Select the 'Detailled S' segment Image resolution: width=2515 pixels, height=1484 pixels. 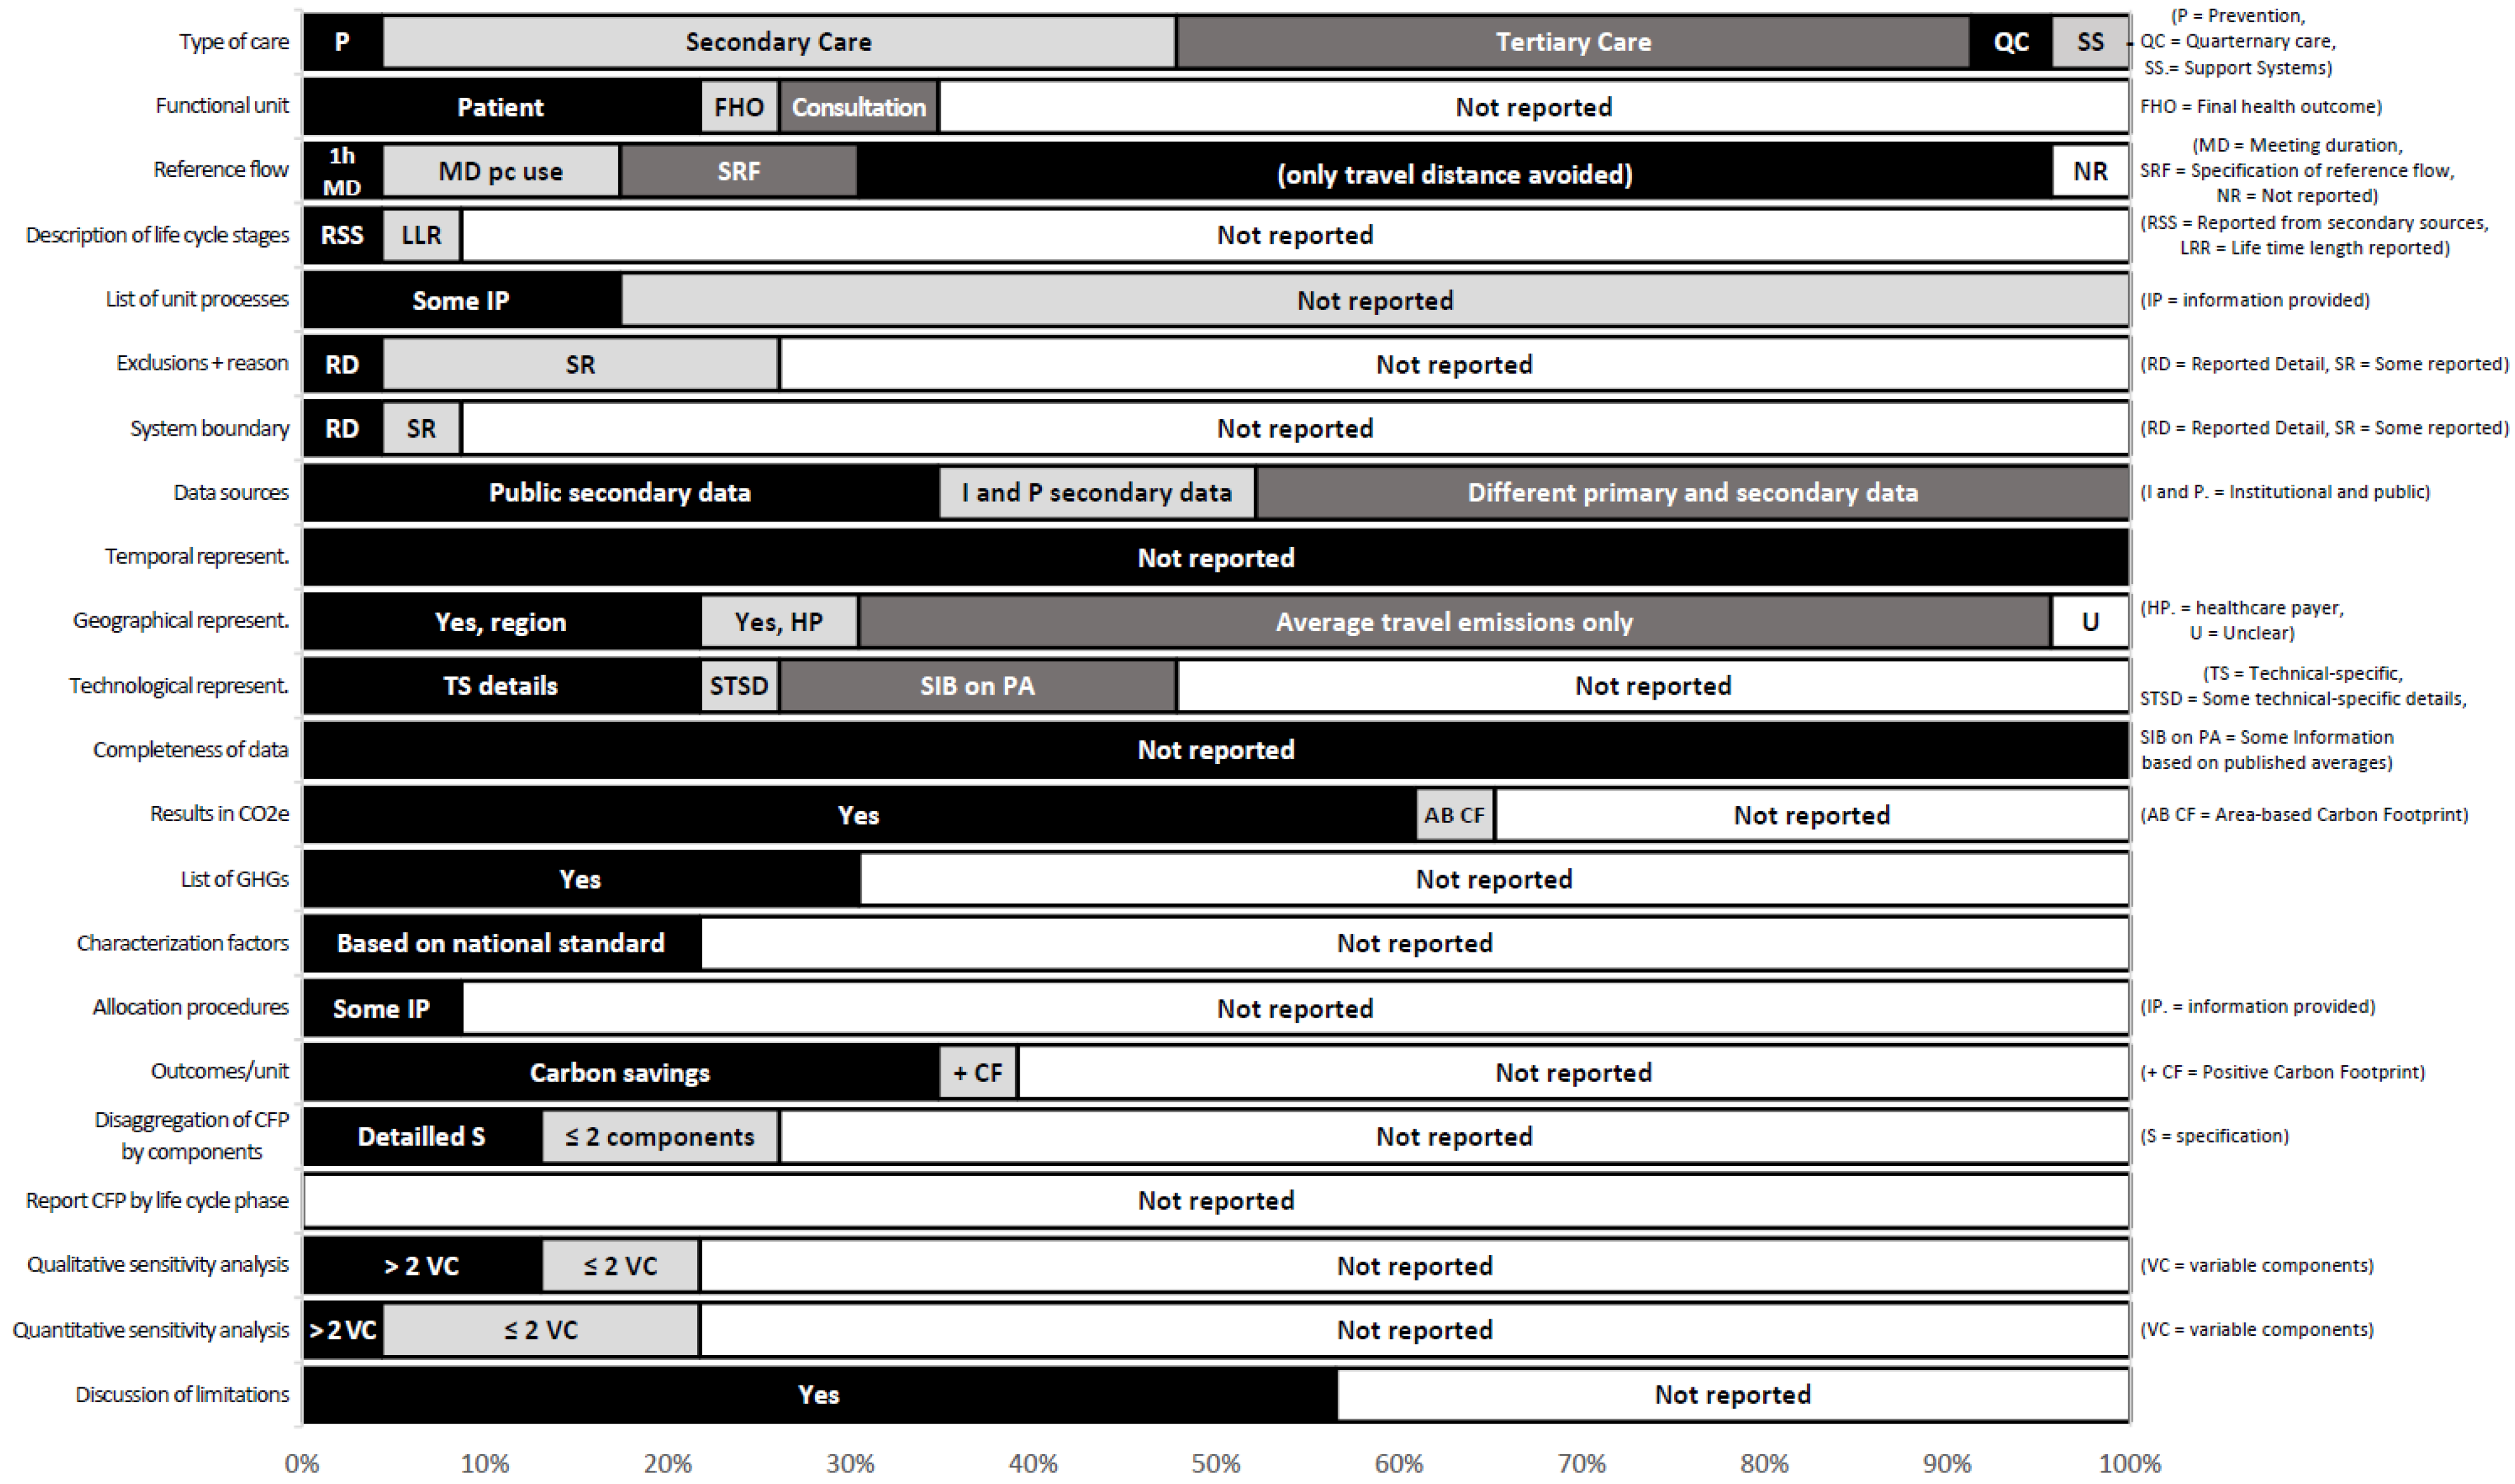pyautogui.click(x=422, y=1136)
